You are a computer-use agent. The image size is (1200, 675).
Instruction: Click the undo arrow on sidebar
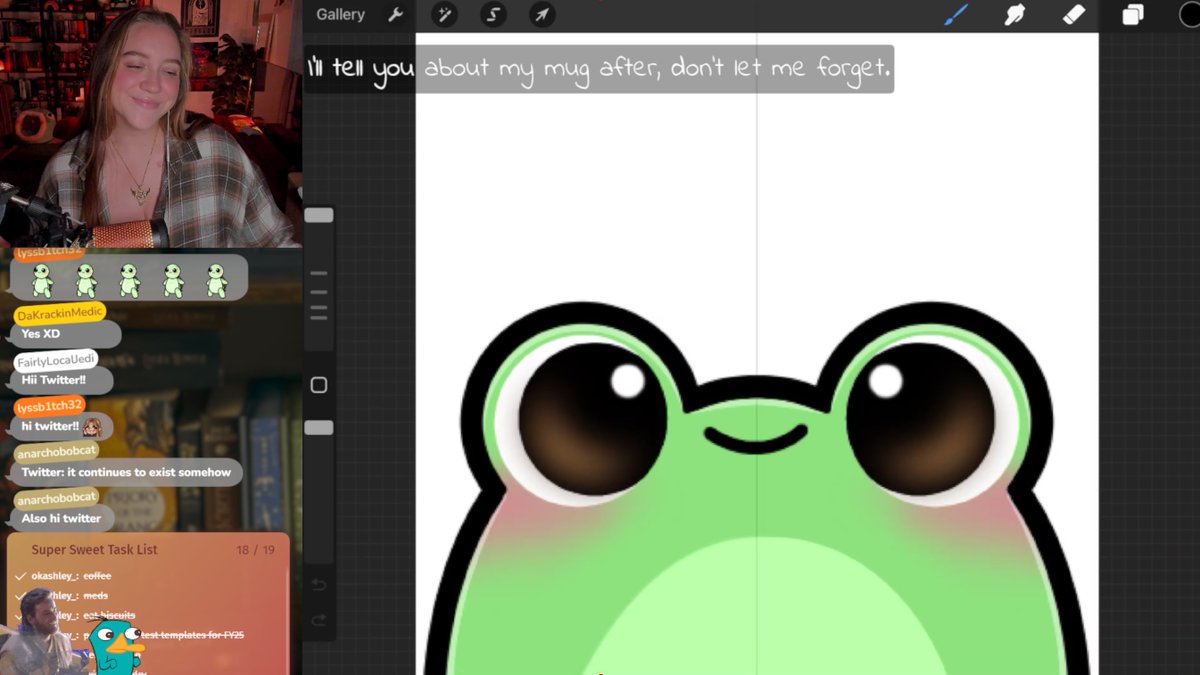(319, 584)
